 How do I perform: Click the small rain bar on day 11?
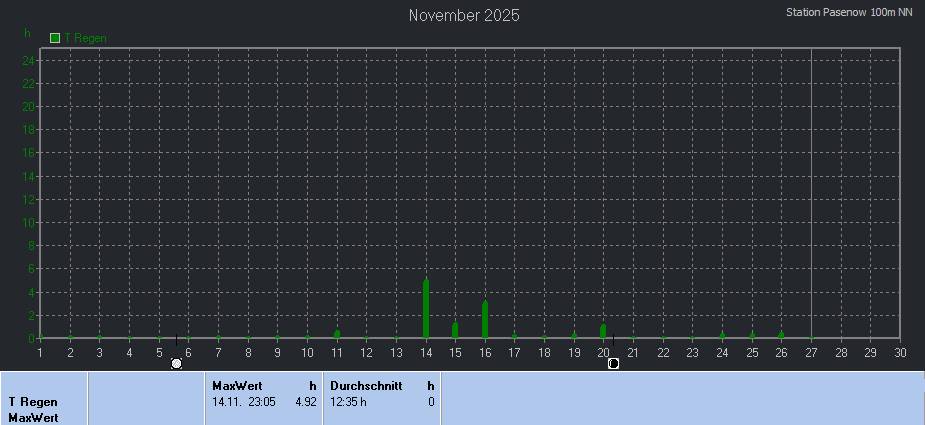[x=337, y=334]
